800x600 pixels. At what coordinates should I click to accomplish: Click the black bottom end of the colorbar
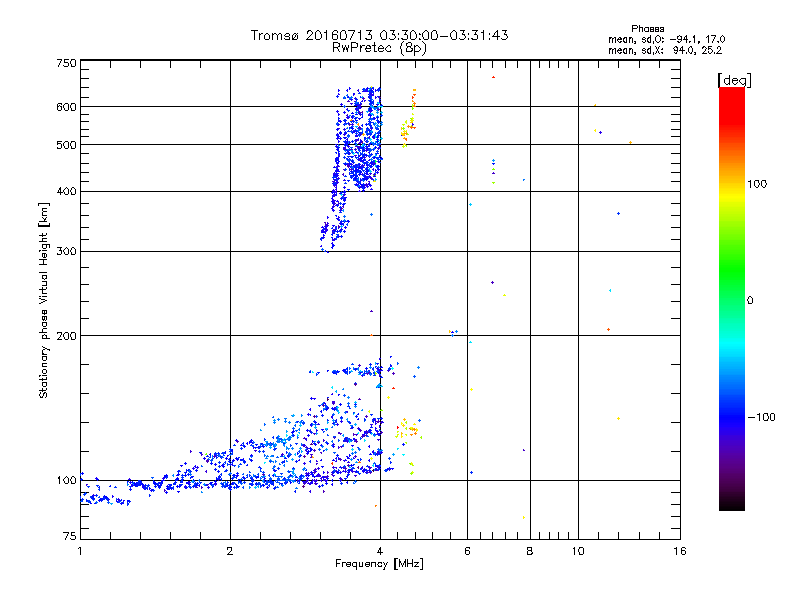coord(732,503)
